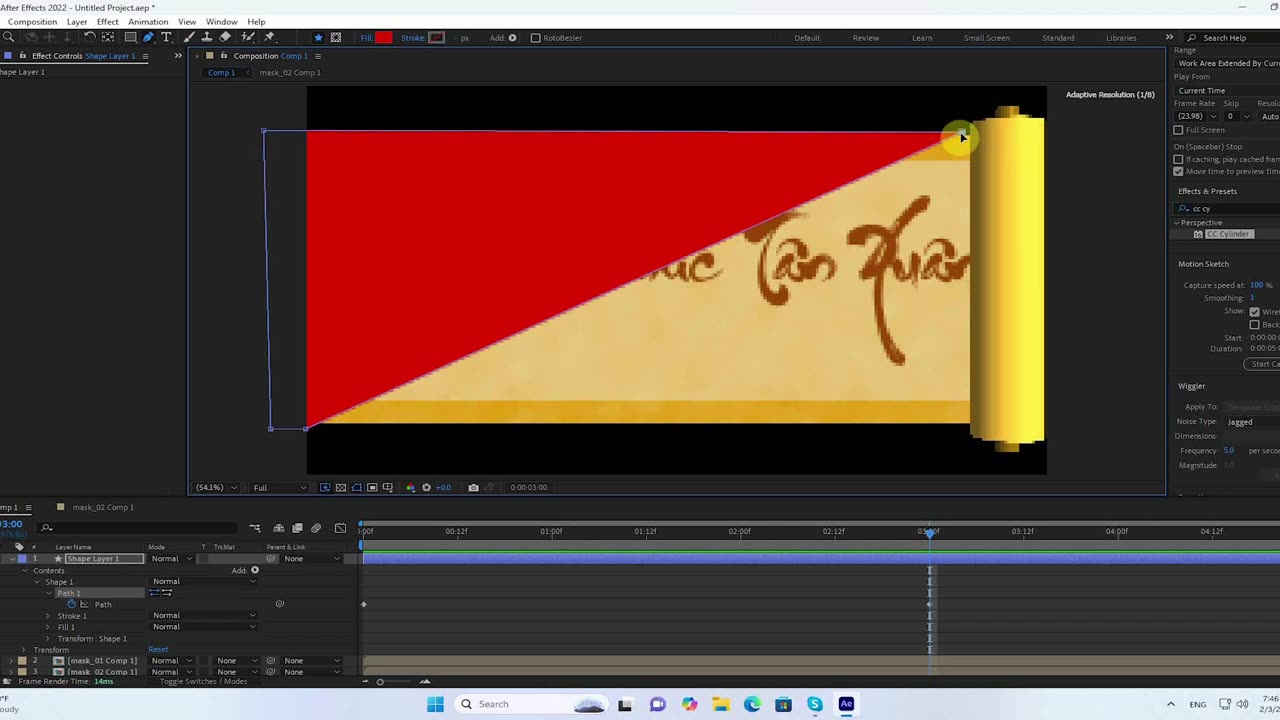Select the Rotation tool

tap(89, 37)
